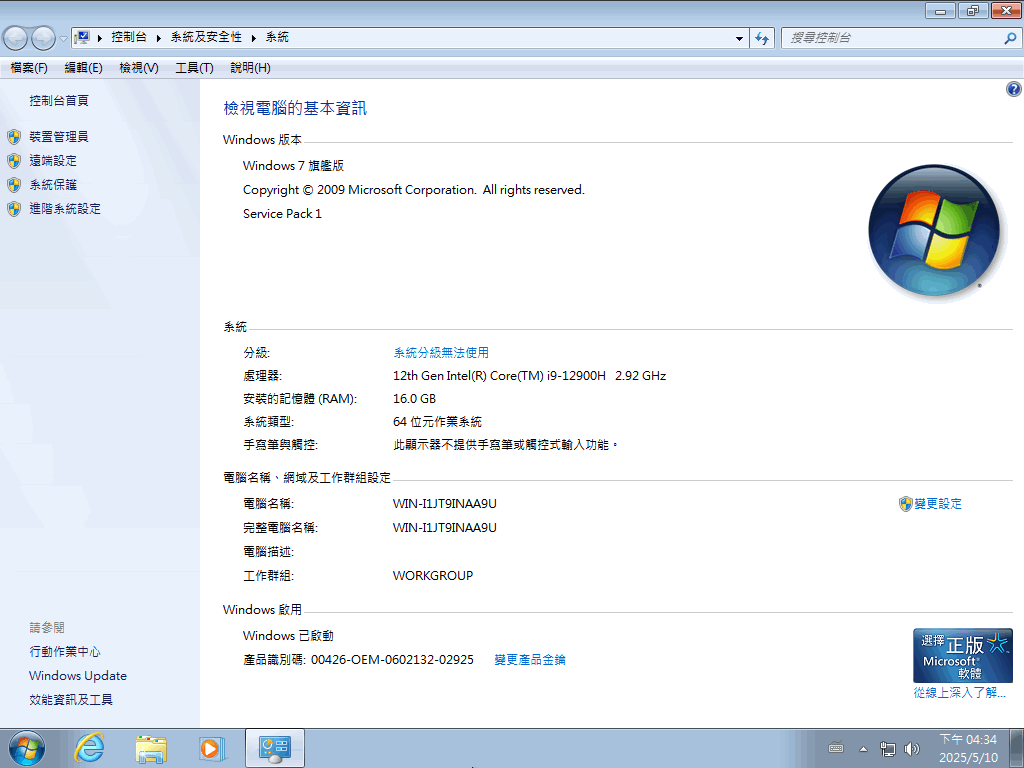Click the 從線上深入了解... link
1024x768 pixels.
tap(959, 692)
